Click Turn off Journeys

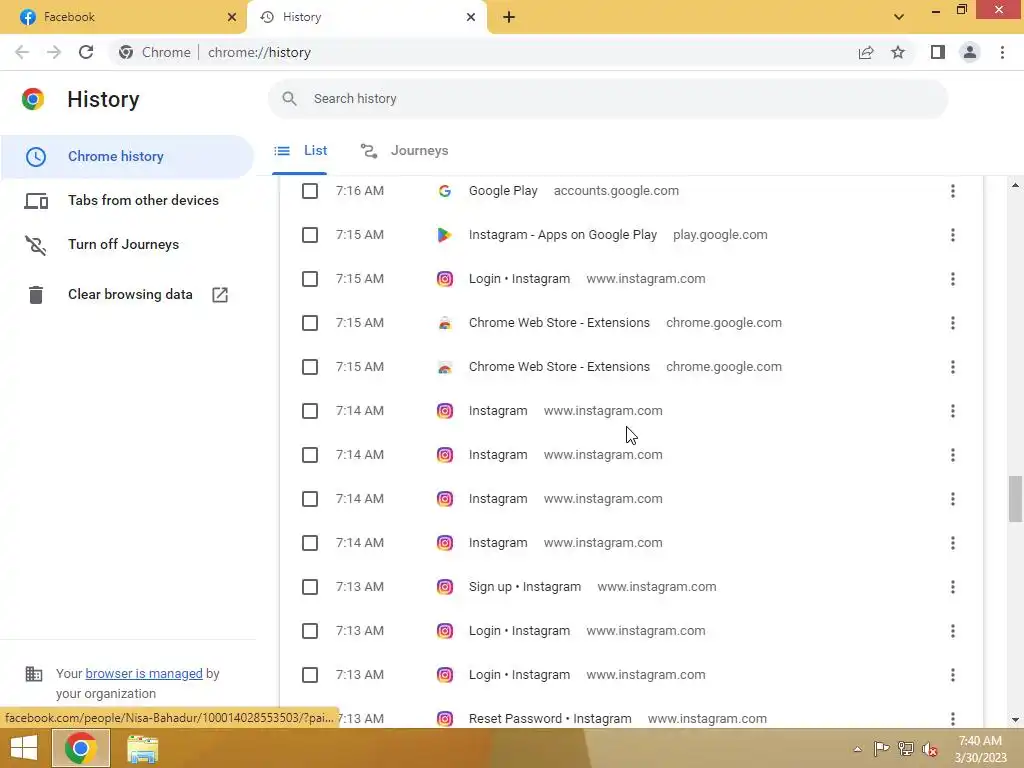(127, 244)
